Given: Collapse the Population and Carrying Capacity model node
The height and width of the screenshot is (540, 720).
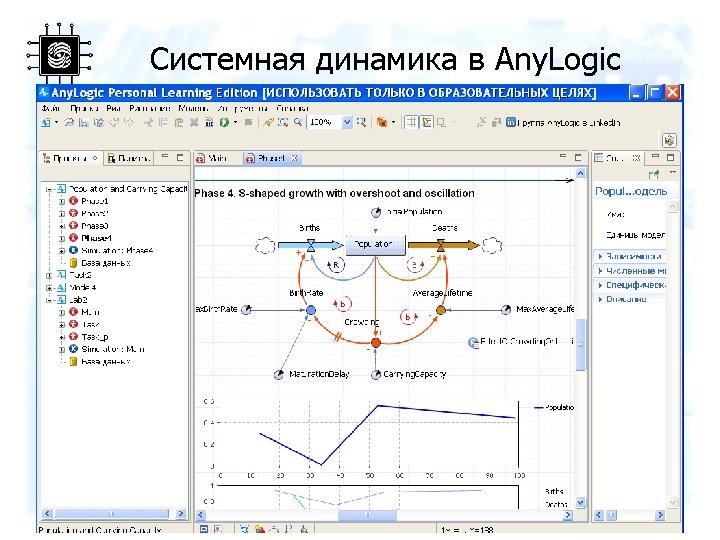Looking at the screenshot, I should [49, 189].
